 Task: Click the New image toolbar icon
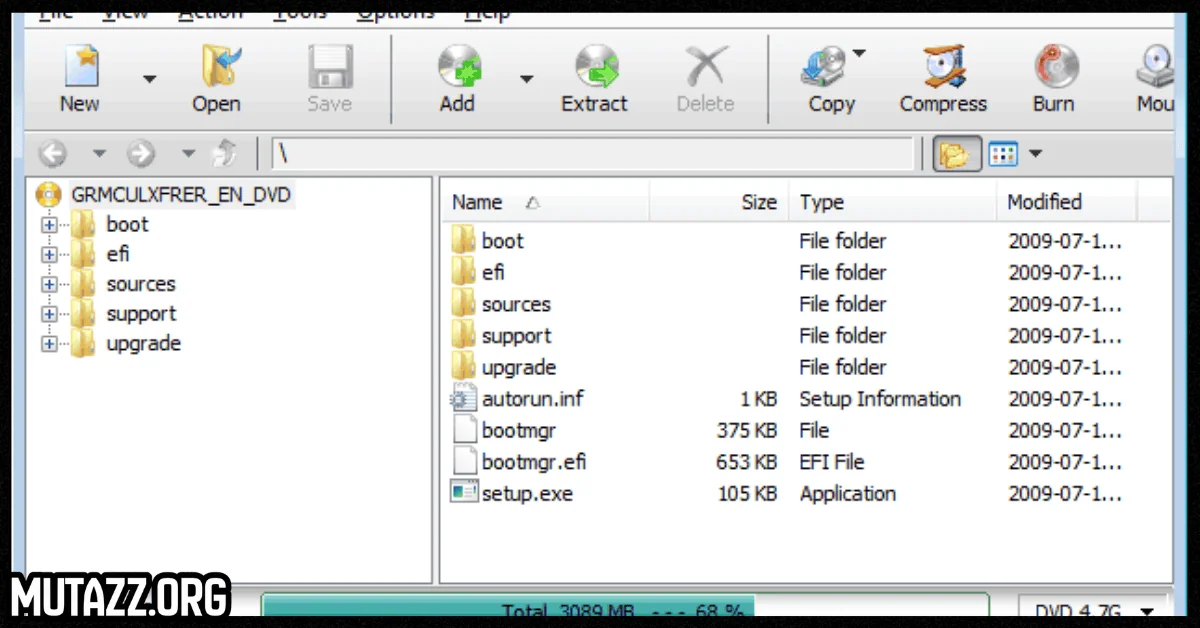click(79, 68)
